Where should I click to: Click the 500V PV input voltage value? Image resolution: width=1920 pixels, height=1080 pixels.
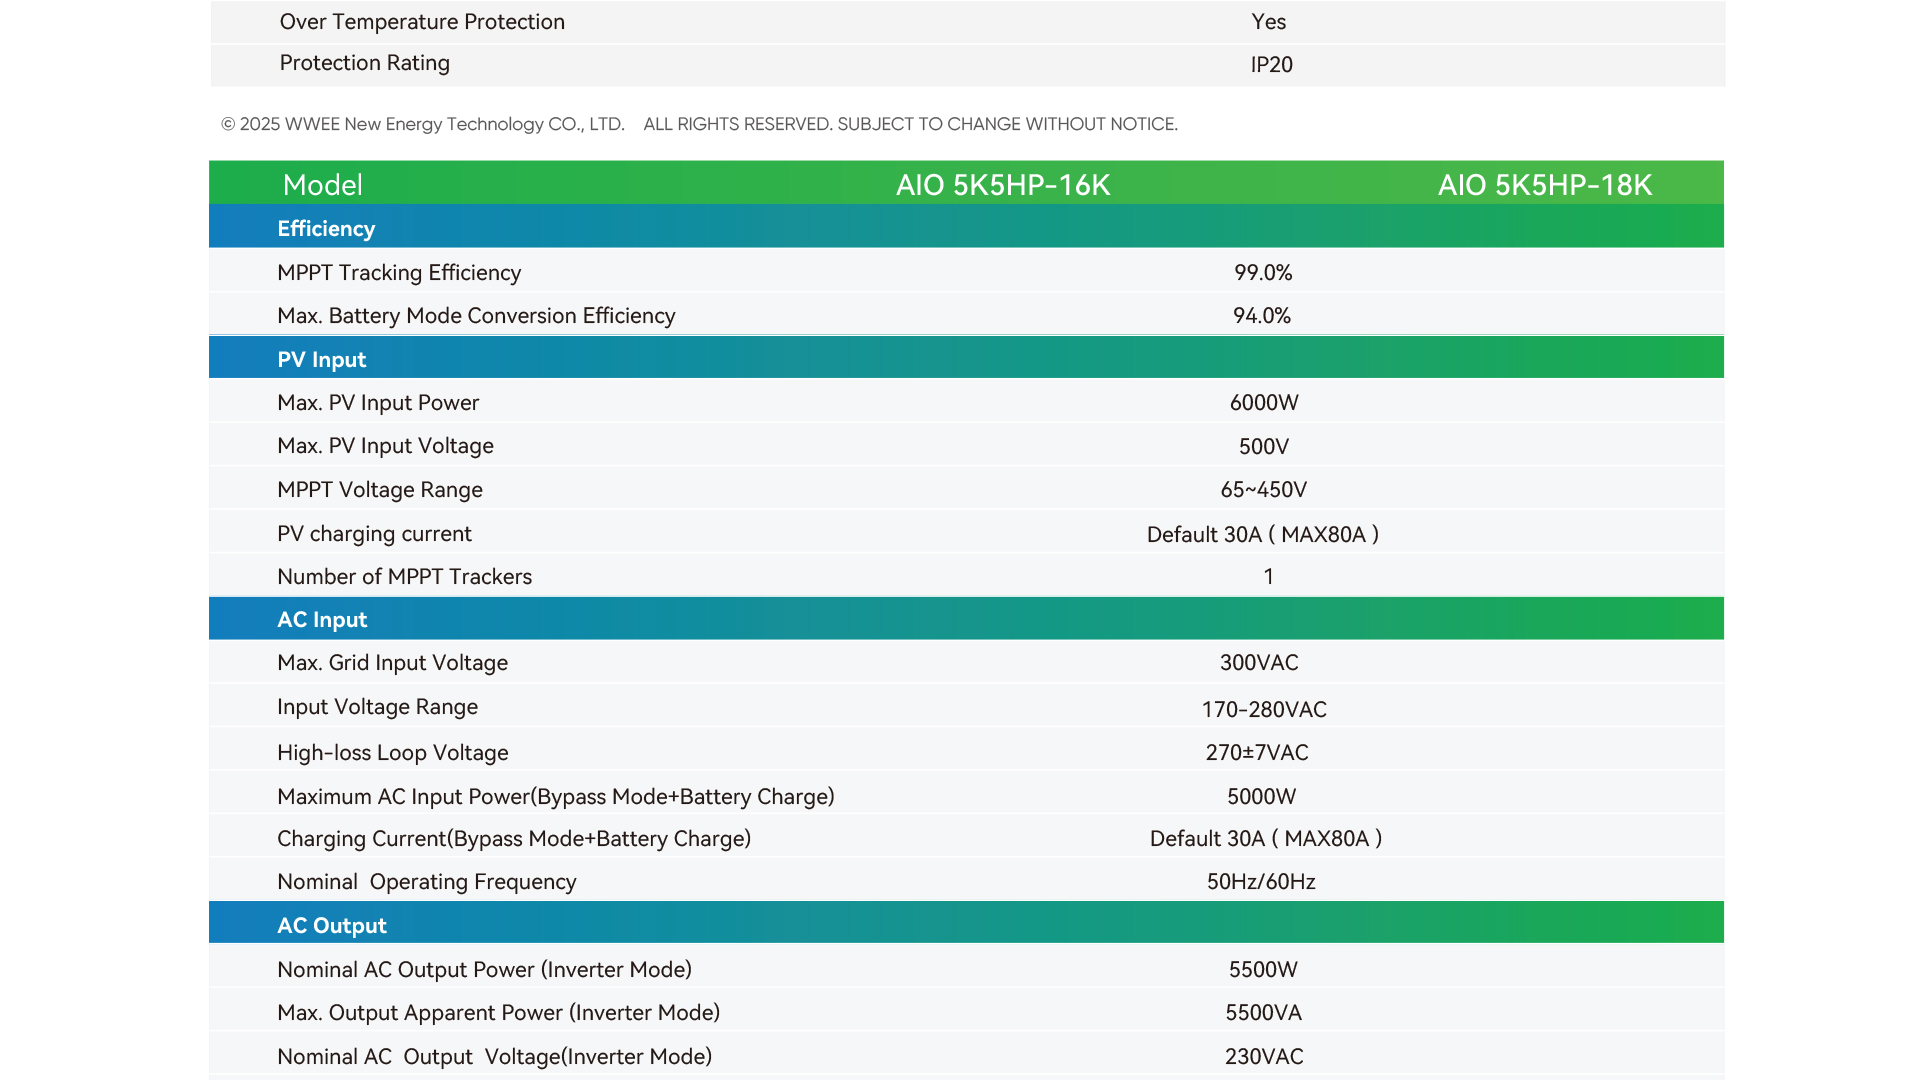(x=1263, y=446)
